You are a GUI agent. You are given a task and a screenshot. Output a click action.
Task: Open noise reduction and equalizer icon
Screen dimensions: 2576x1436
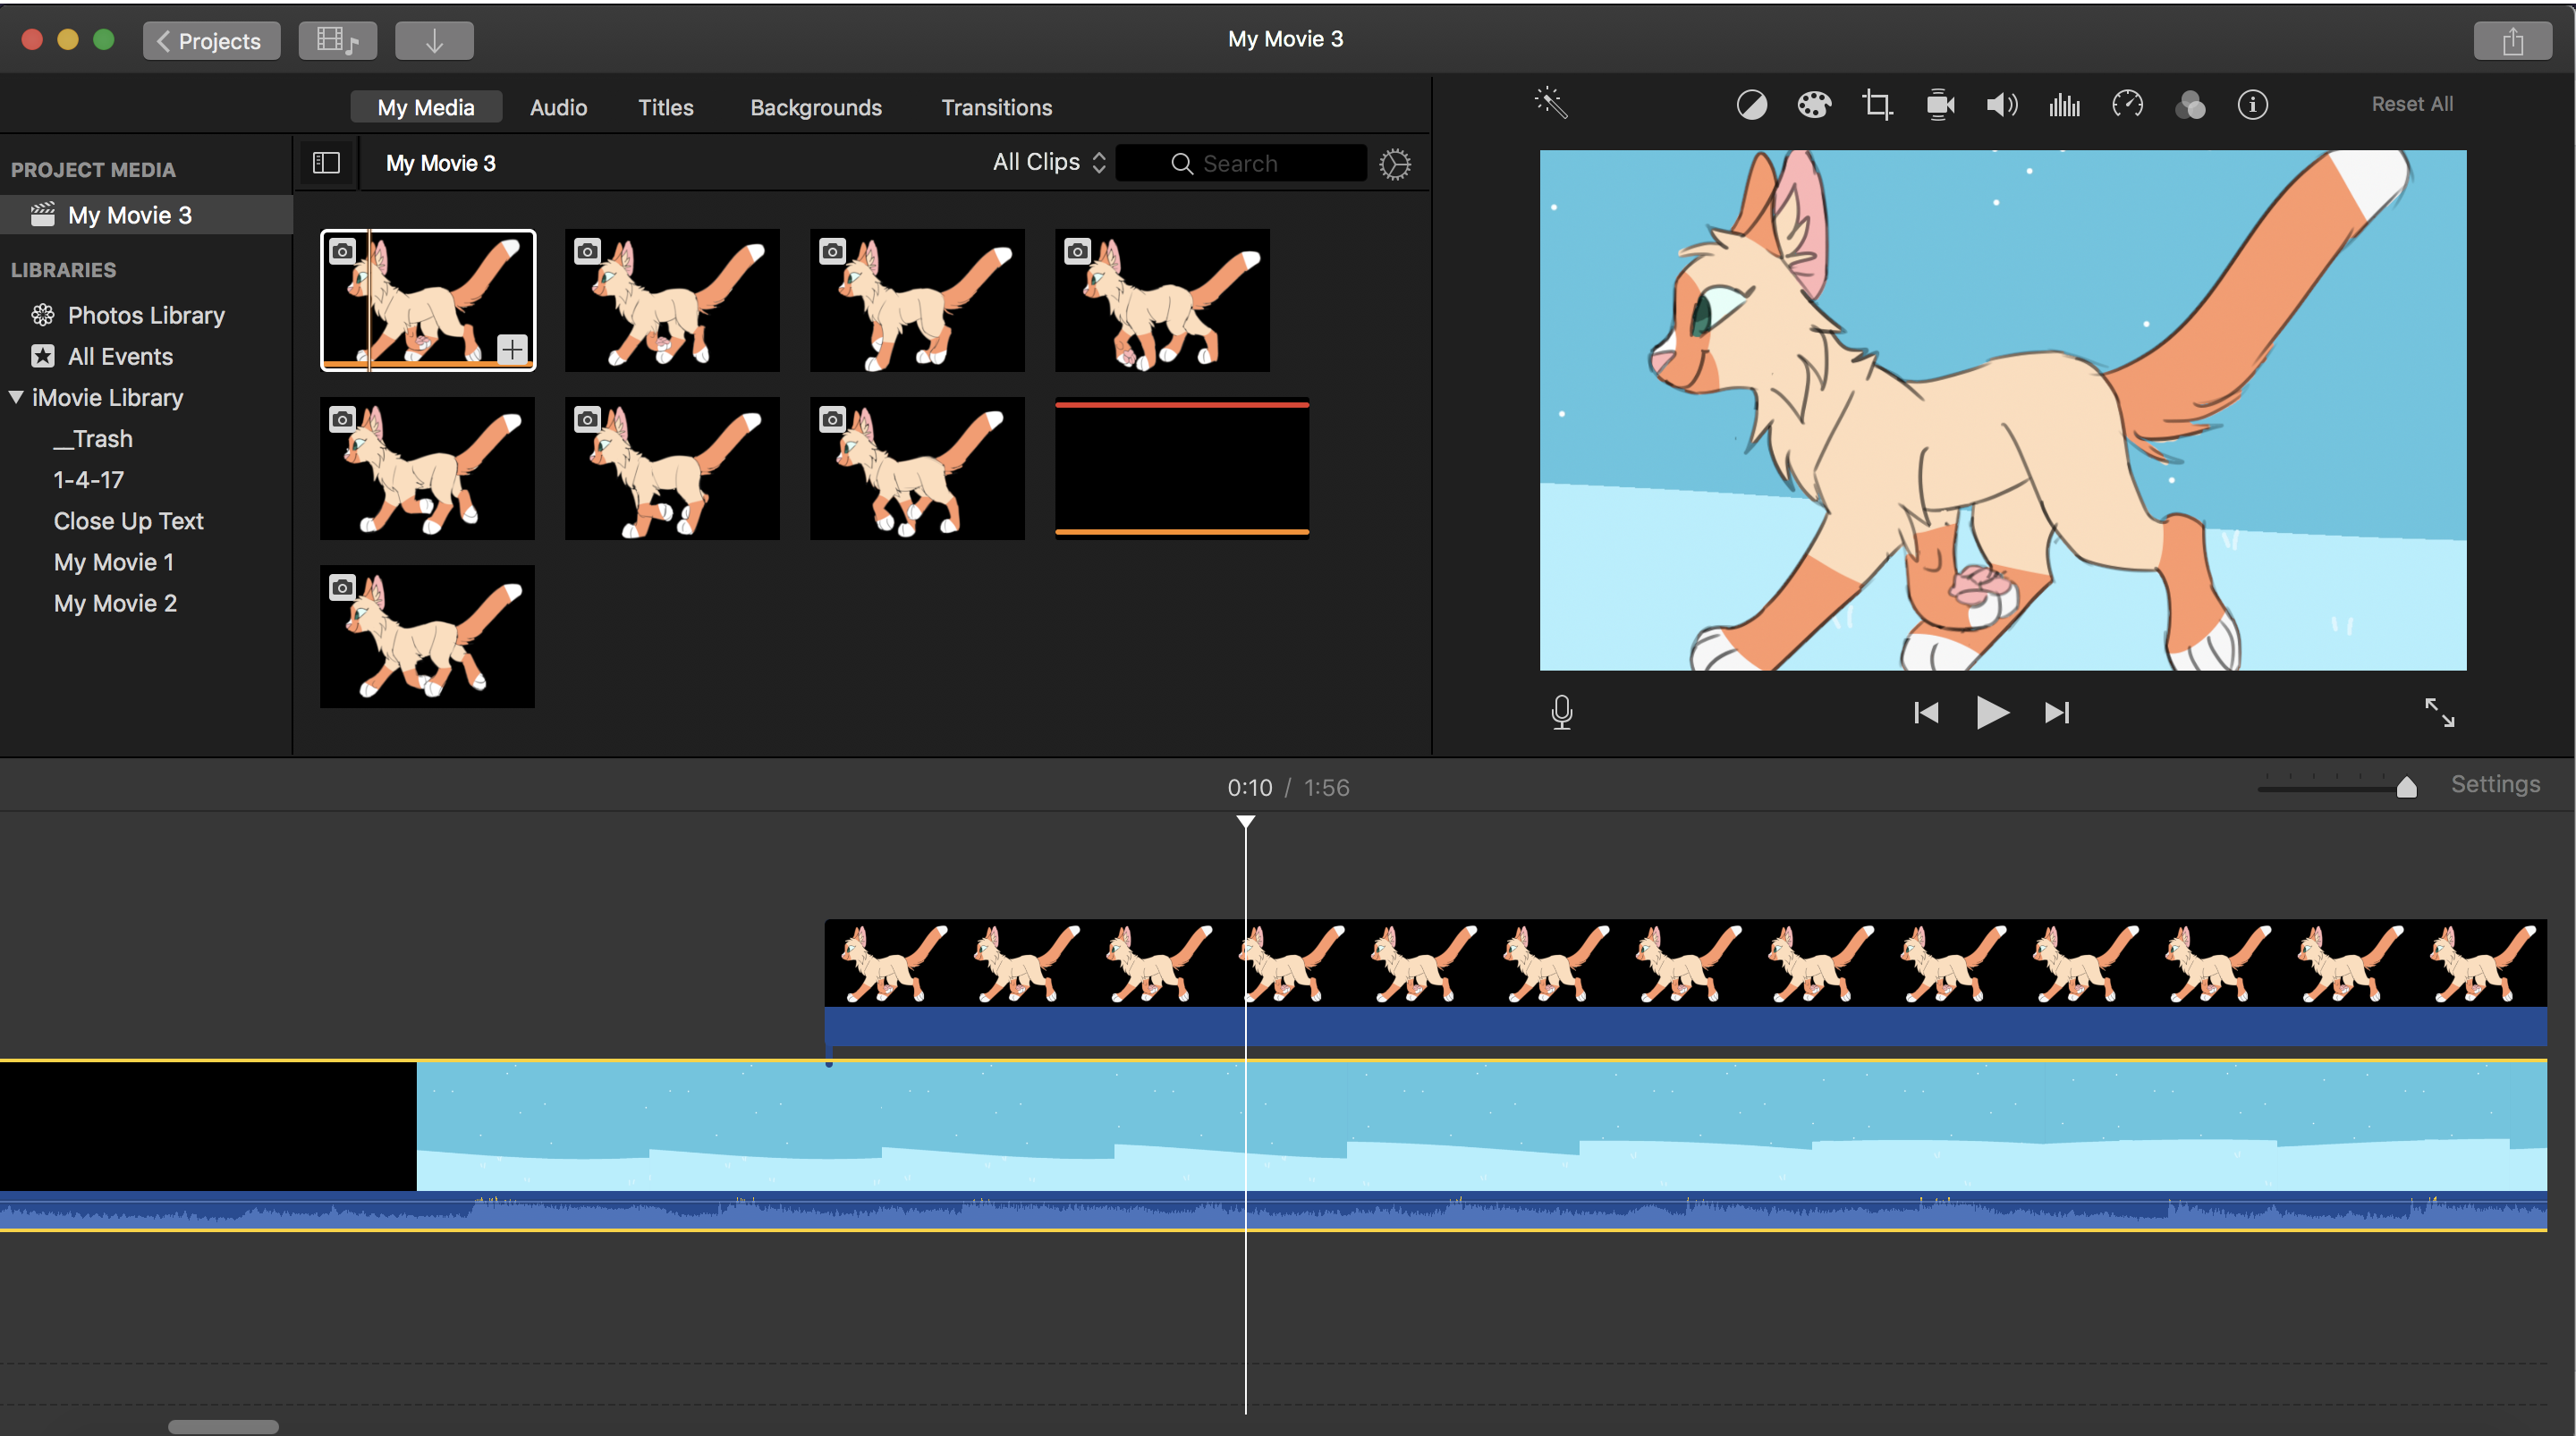(2064, 105)
